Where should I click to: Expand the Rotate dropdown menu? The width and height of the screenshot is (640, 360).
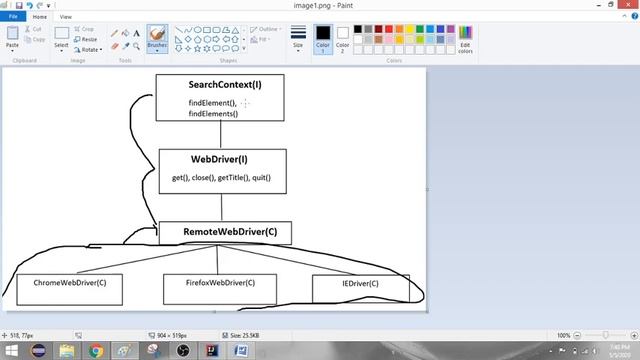tap(101, 50)
